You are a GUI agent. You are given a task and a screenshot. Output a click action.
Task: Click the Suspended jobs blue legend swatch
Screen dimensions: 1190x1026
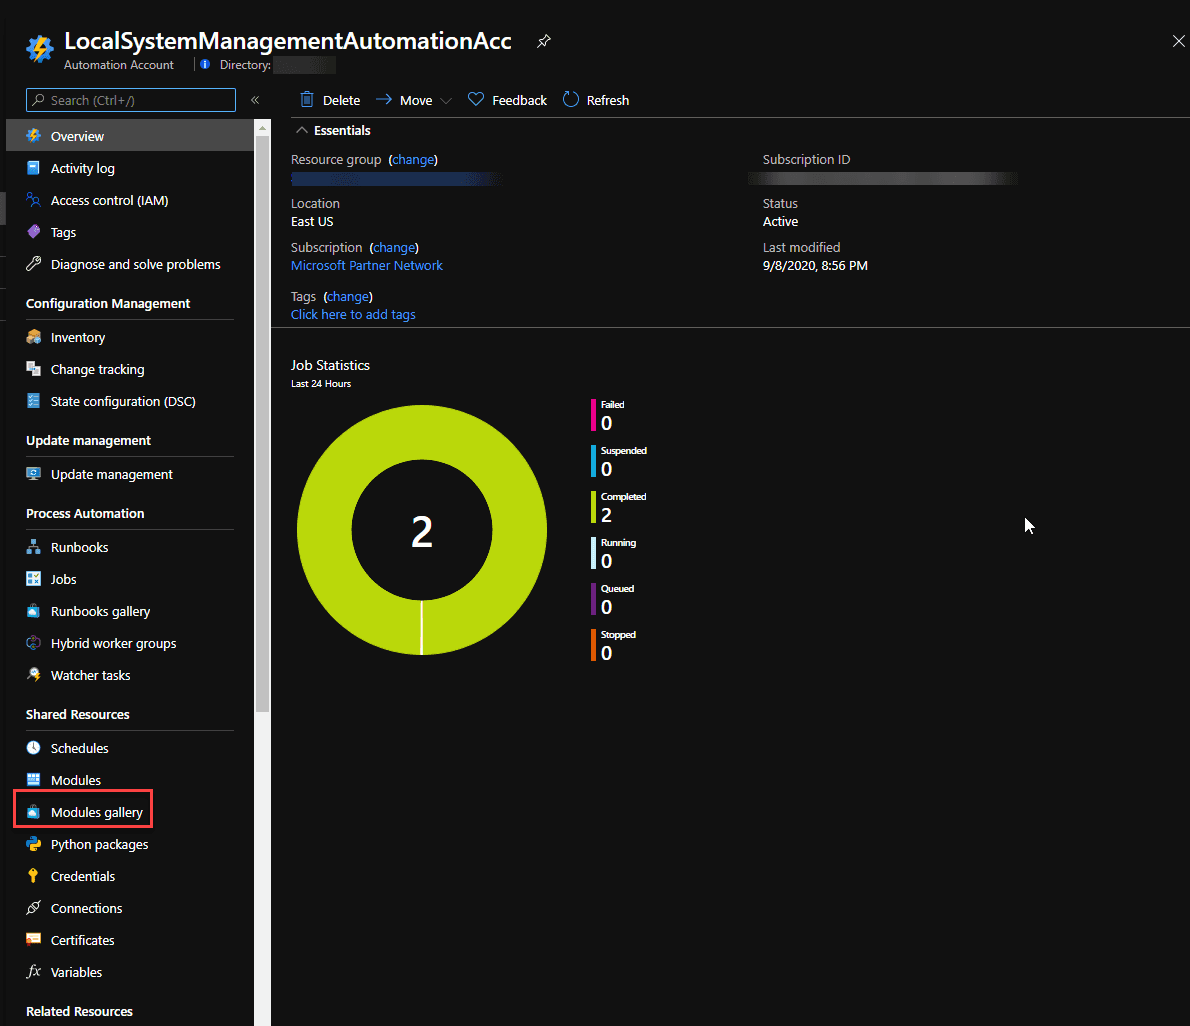pyautogui.click(x=593, y=461)
